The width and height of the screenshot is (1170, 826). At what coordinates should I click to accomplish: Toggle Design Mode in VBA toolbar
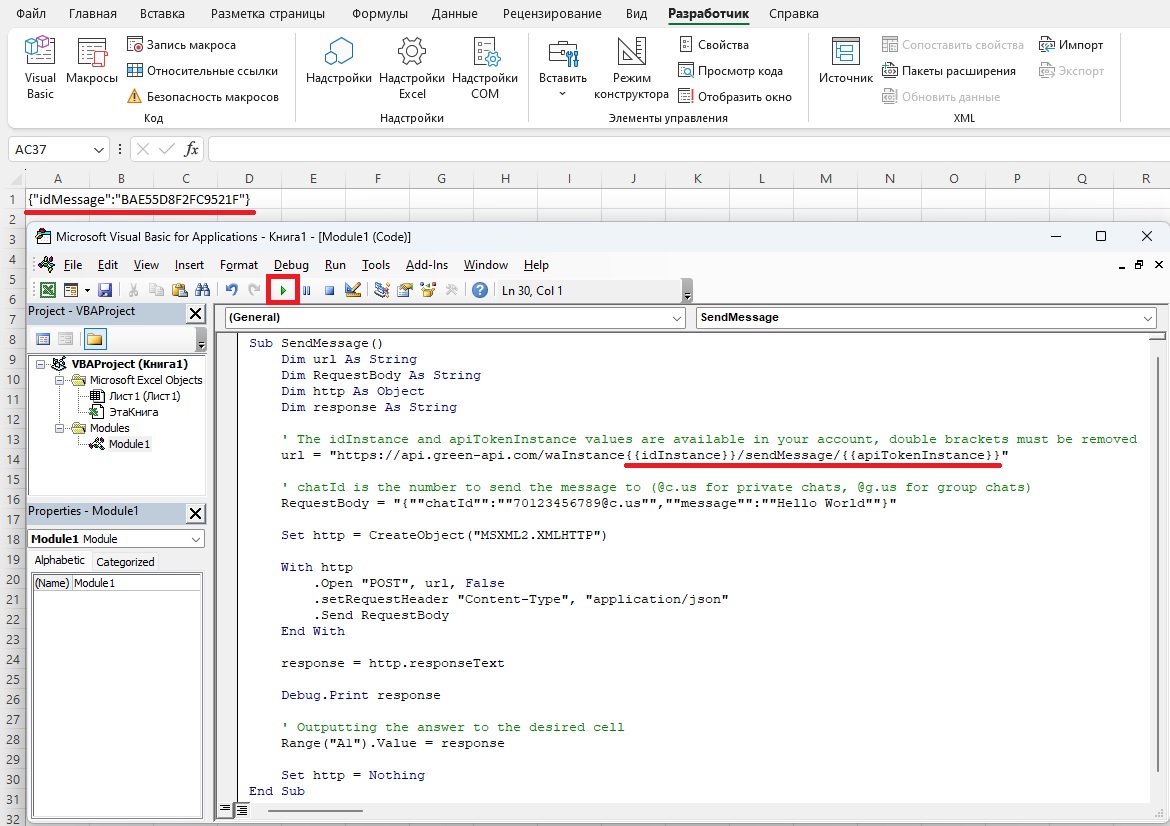pos(352,290)
